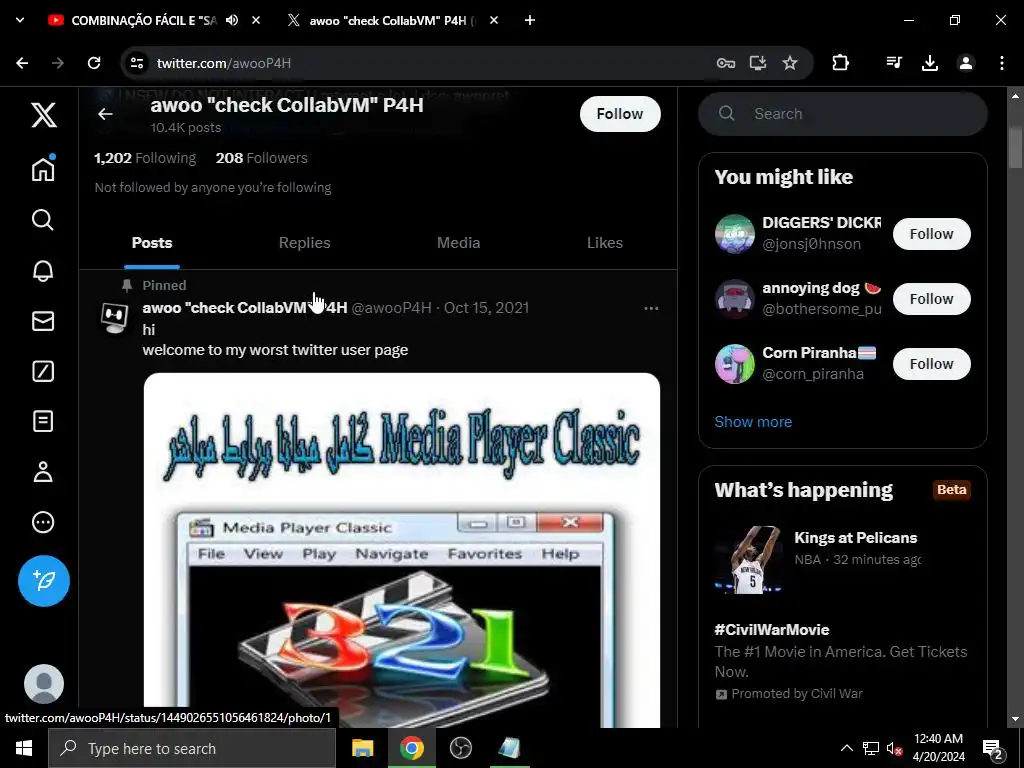Open Explore search in the sidebar
1024x768 pixels.
[43, 220]
